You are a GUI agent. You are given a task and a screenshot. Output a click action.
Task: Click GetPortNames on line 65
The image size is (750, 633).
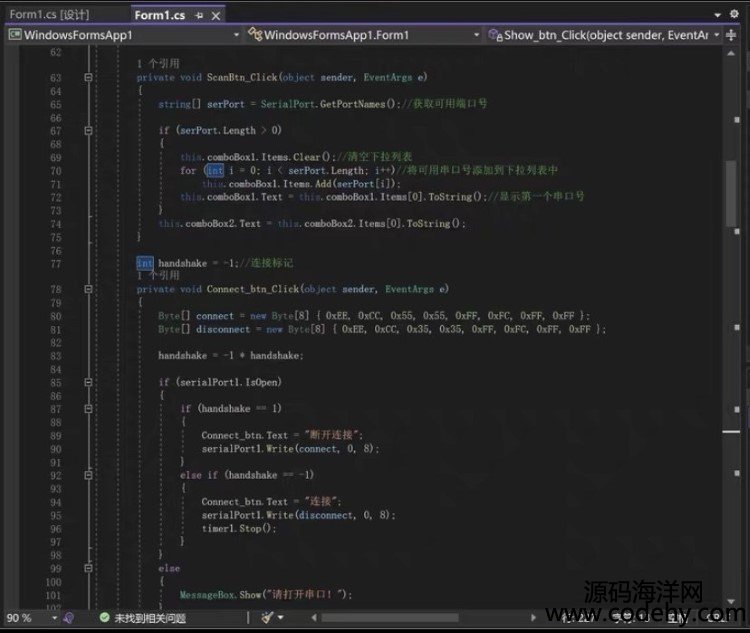[x=353, y=104]
